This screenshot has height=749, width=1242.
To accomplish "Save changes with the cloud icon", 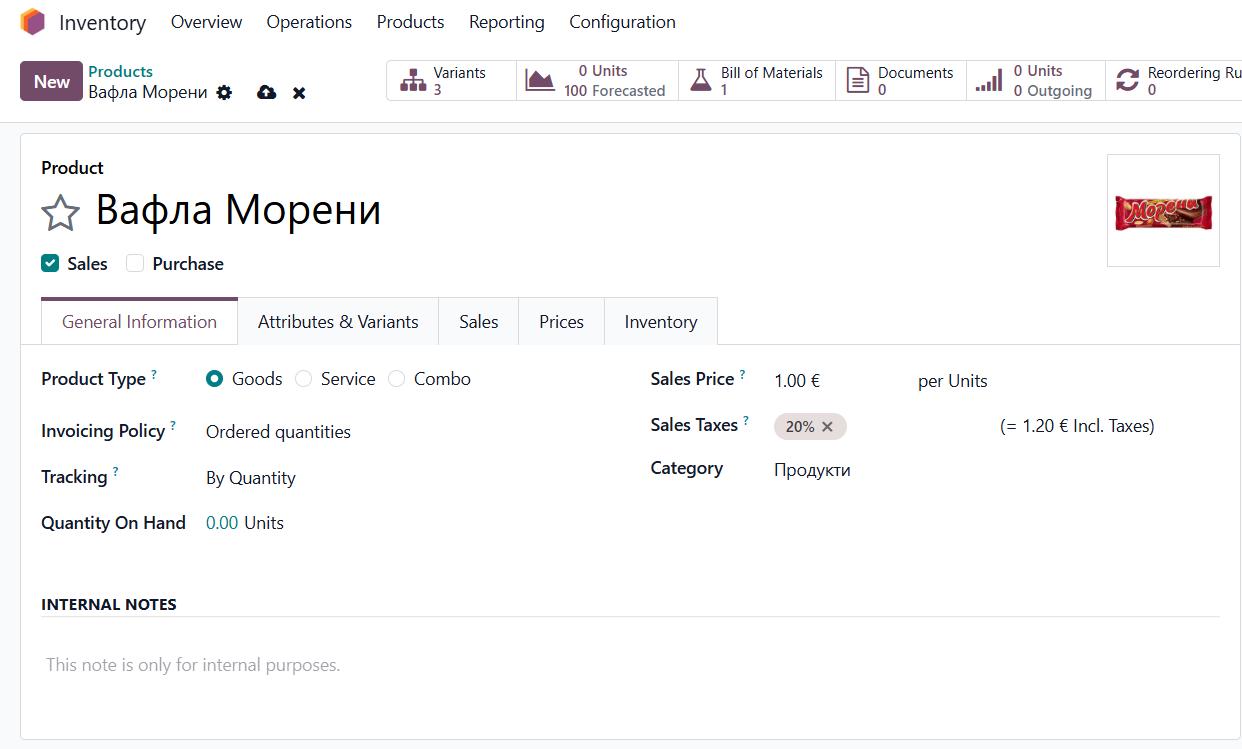I will [265, 92].
